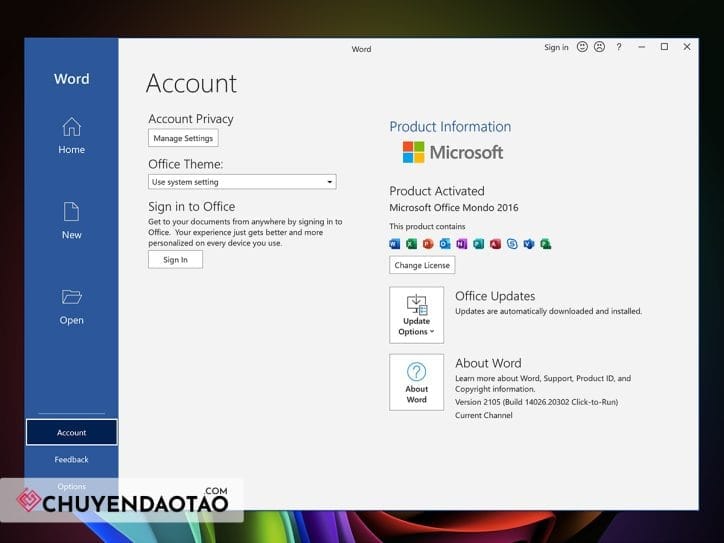Screen dimensions: 724x543
Task: Click the Open folder icon
Action: (72, 296)
